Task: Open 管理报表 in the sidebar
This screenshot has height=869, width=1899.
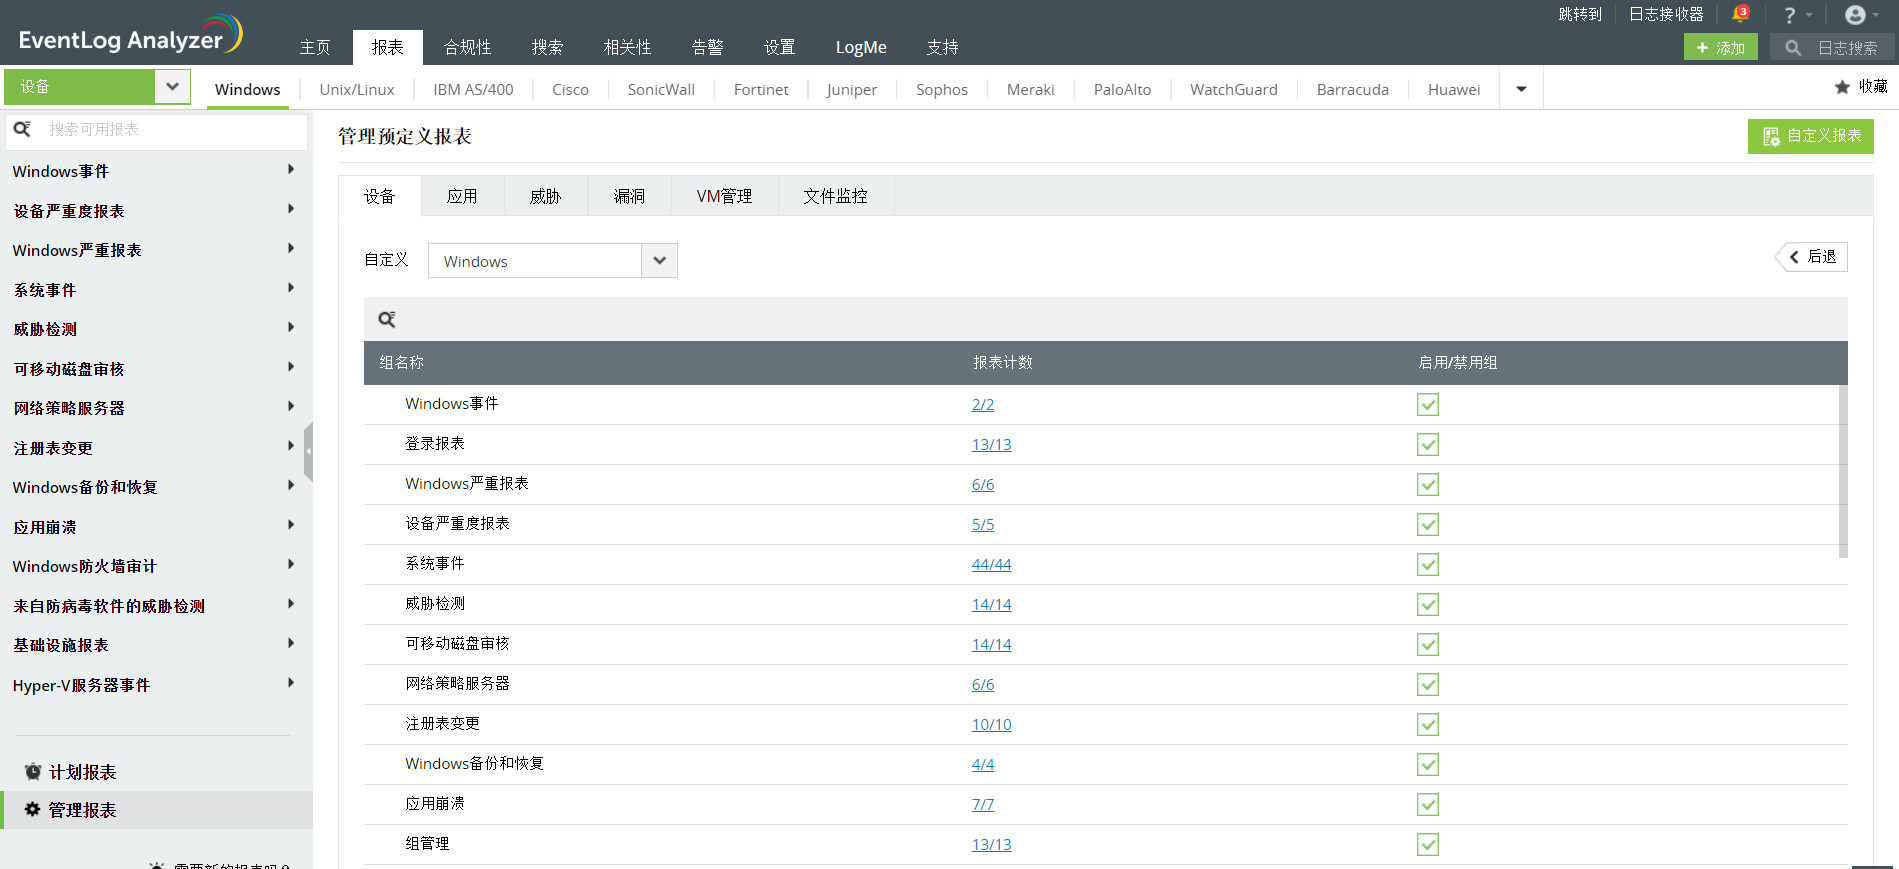Action: (x=156, y=810)
